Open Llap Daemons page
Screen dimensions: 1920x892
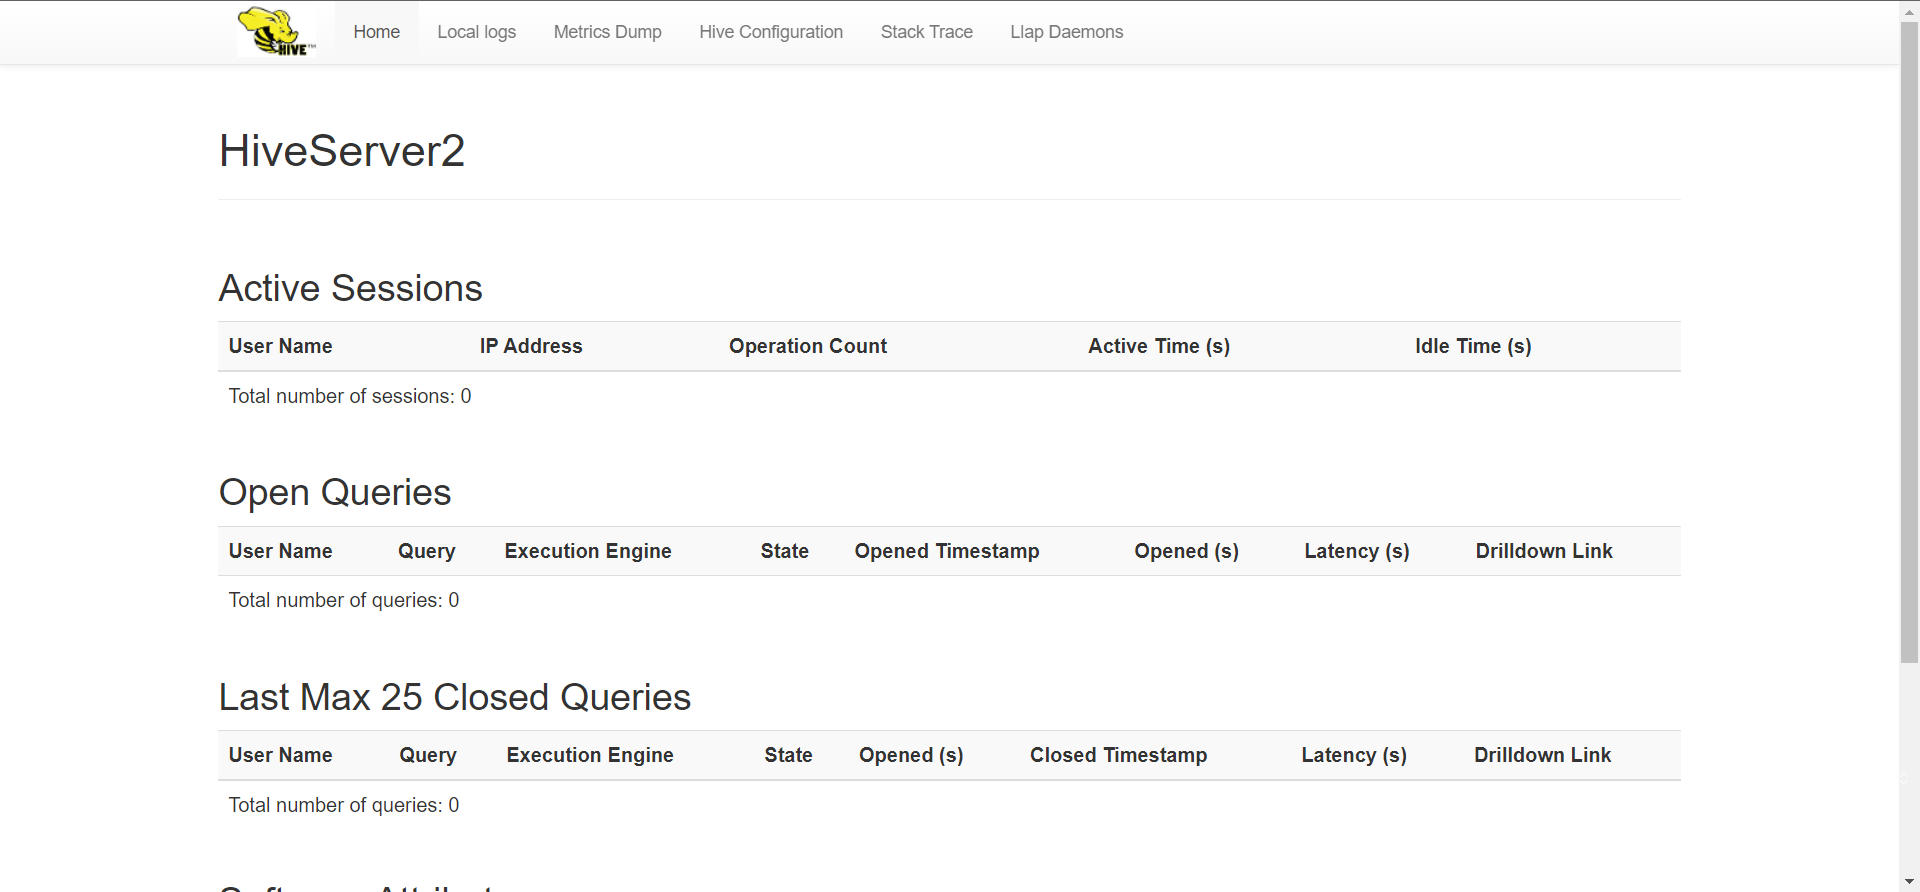point(1067,32)
